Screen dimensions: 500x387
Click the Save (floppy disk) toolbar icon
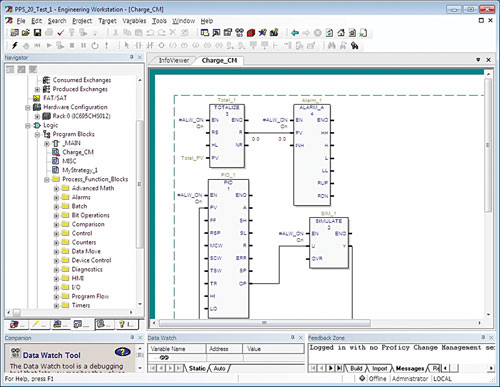[37, 33]
